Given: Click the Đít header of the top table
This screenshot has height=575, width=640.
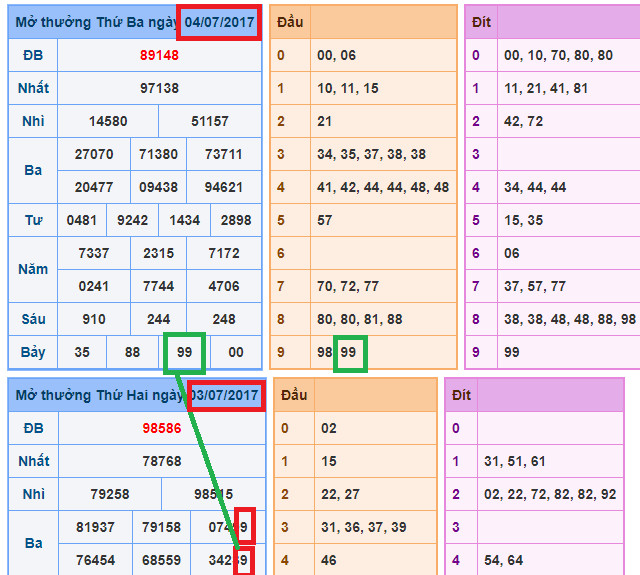Looking at the screenshot, I should tap(482, 22).
